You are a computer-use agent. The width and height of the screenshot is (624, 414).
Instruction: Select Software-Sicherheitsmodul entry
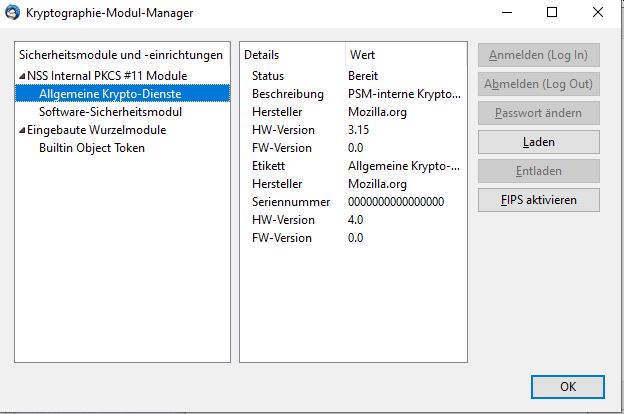point(110,112)
